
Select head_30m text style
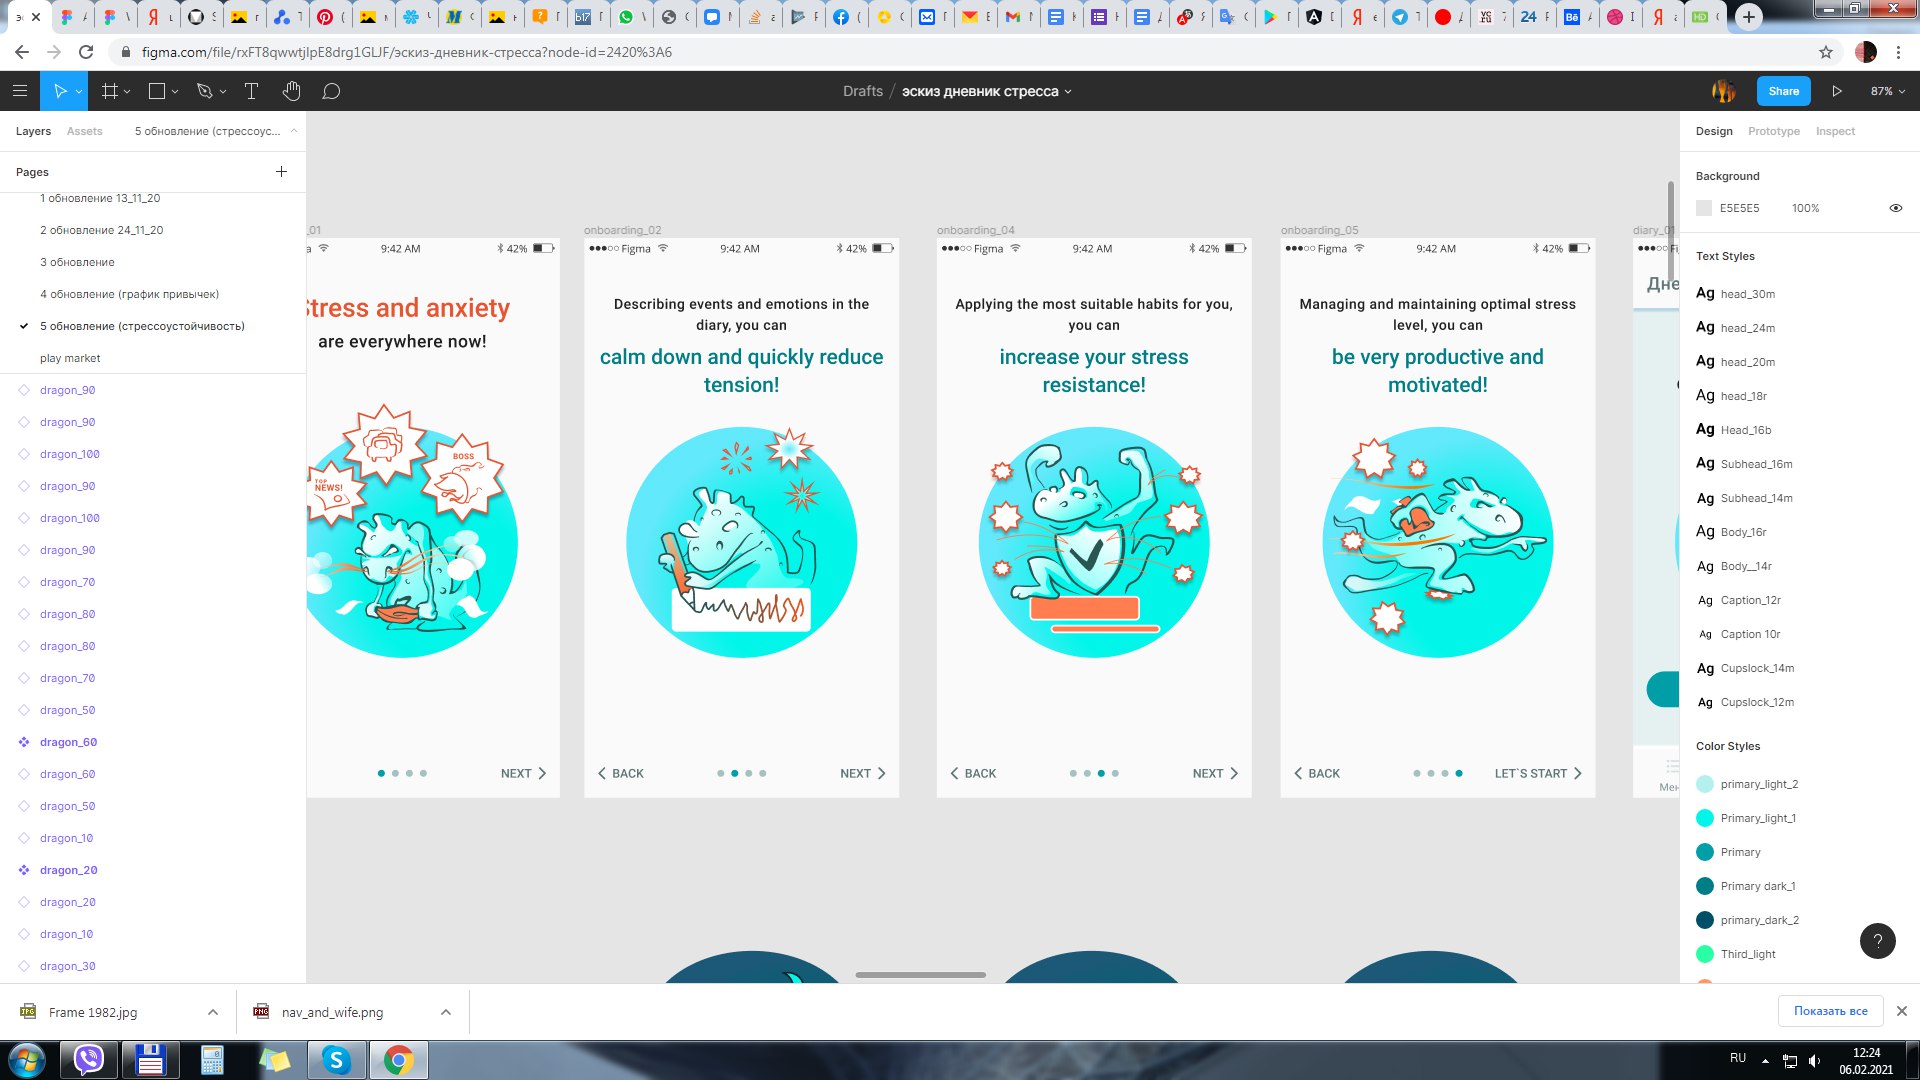pyautogui.click(x=1736, y=294)
